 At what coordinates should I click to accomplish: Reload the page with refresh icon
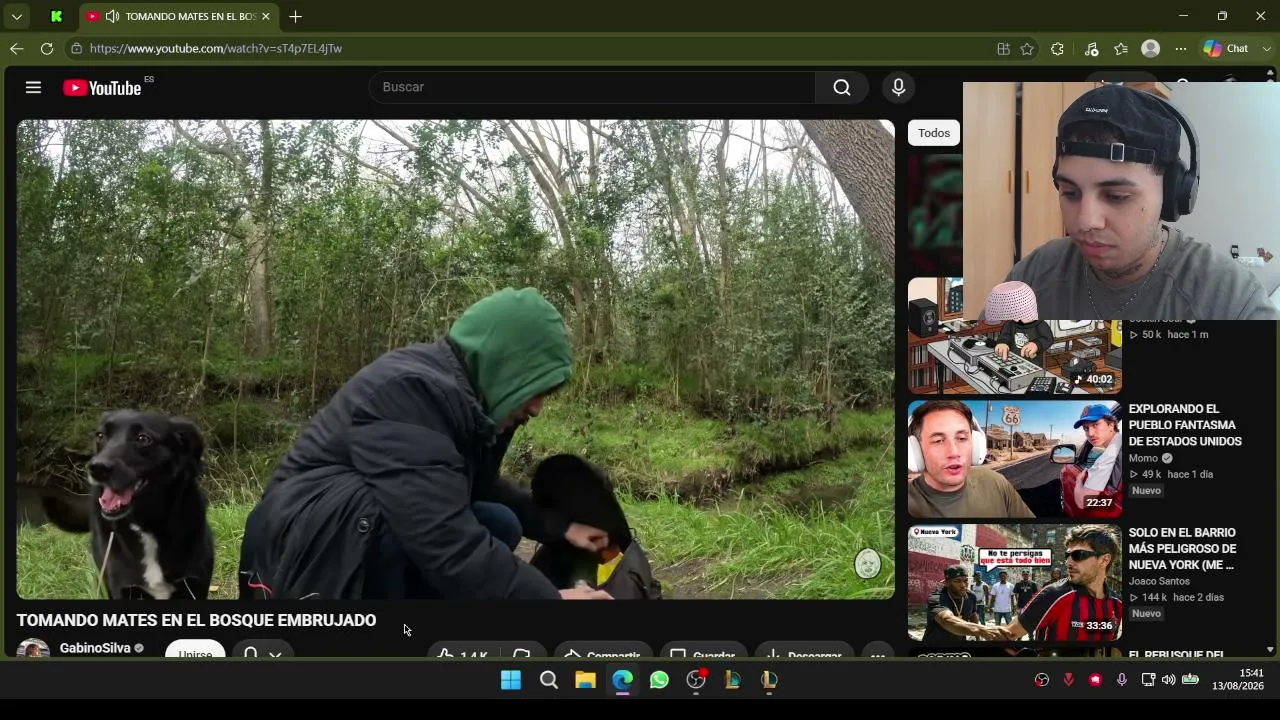pyautogui.click(x=47, y=48)
